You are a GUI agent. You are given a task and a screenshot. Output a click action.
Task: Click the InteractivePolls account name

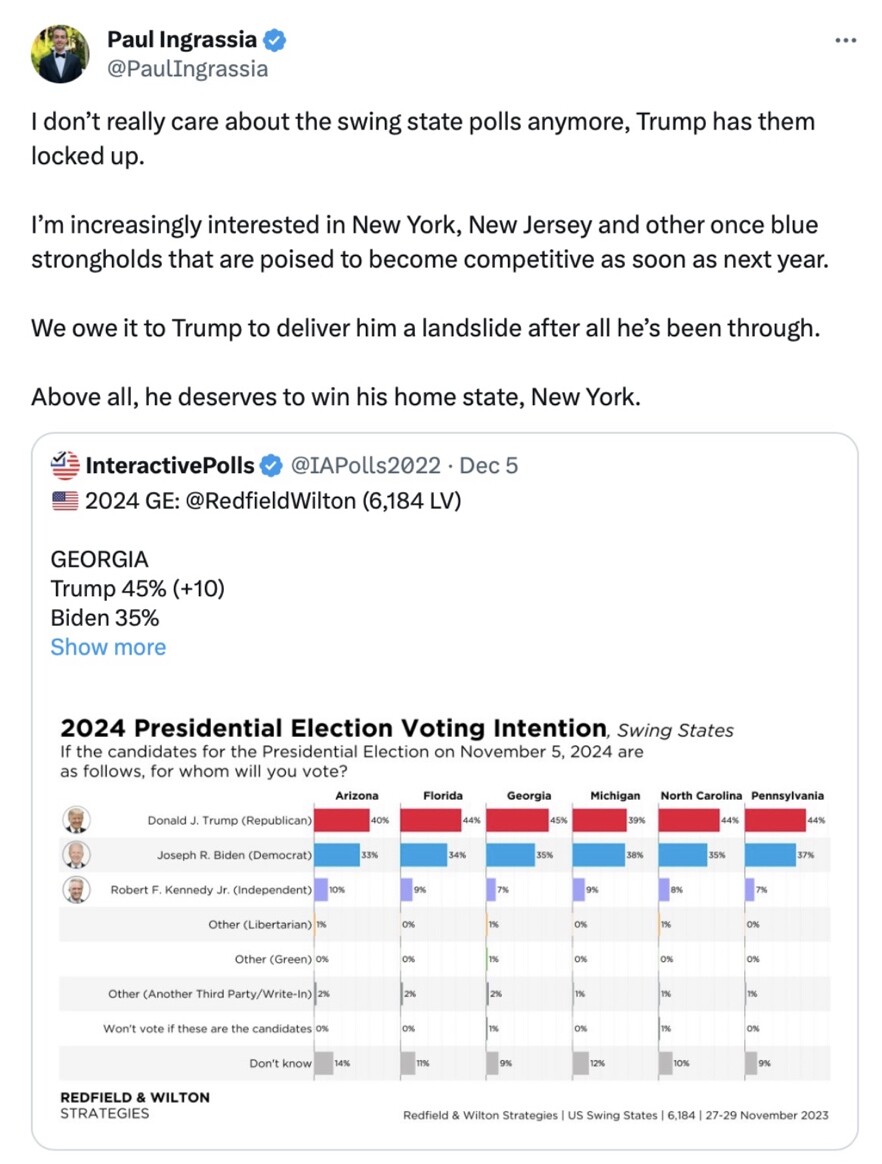[x=170, y=465]
